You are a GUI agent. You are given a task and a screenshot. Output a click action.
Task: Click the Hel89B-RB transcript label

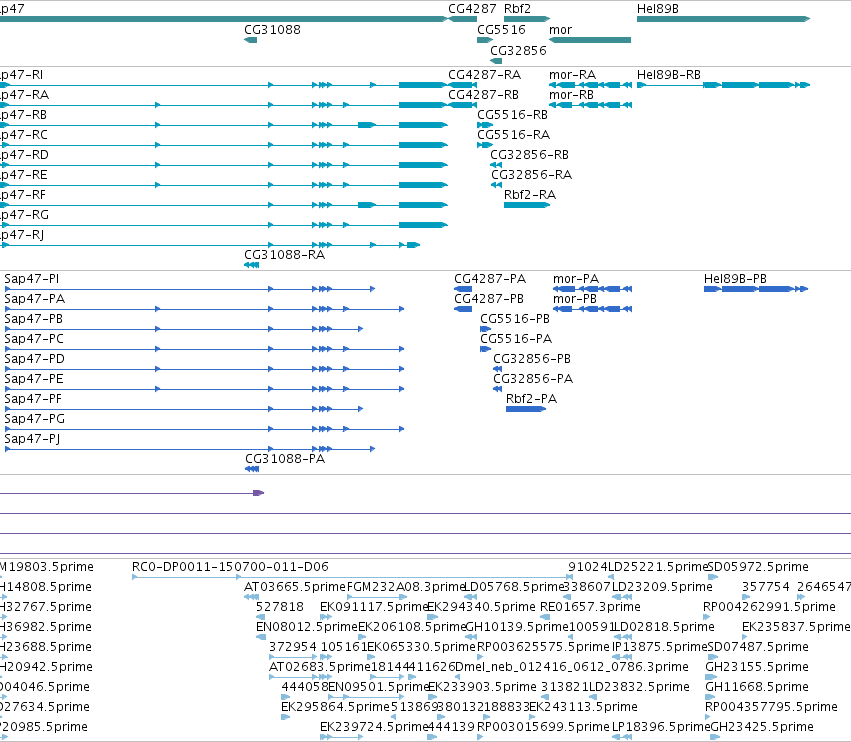[x=669, y=74]
